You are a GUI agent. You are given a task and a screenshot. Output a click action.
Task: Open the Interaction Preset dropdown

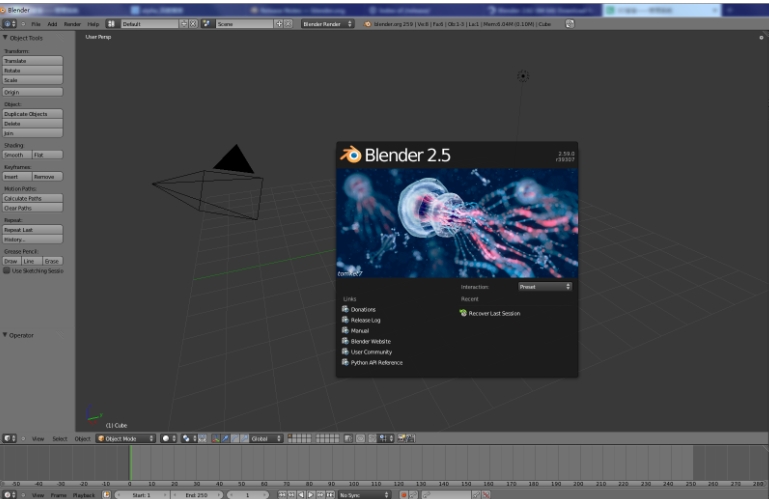545,287
